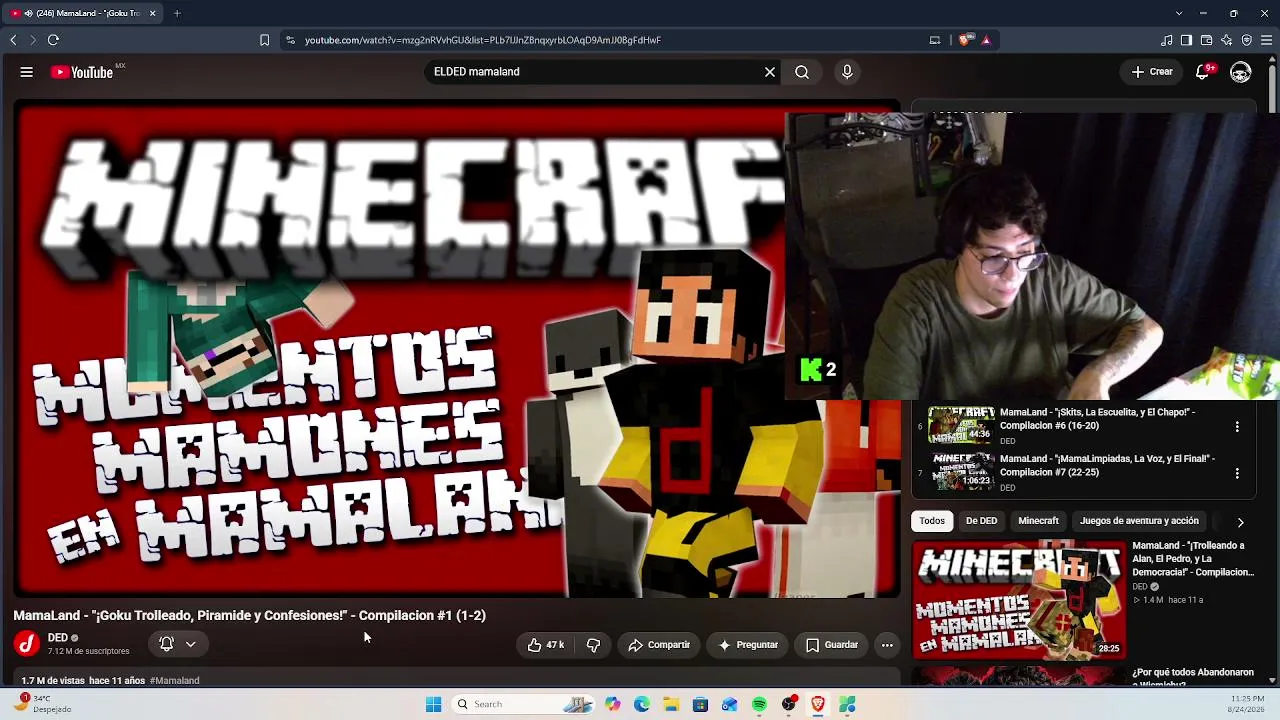
Task: Open File Explorer from the taskbar
Action: point(671,704)
